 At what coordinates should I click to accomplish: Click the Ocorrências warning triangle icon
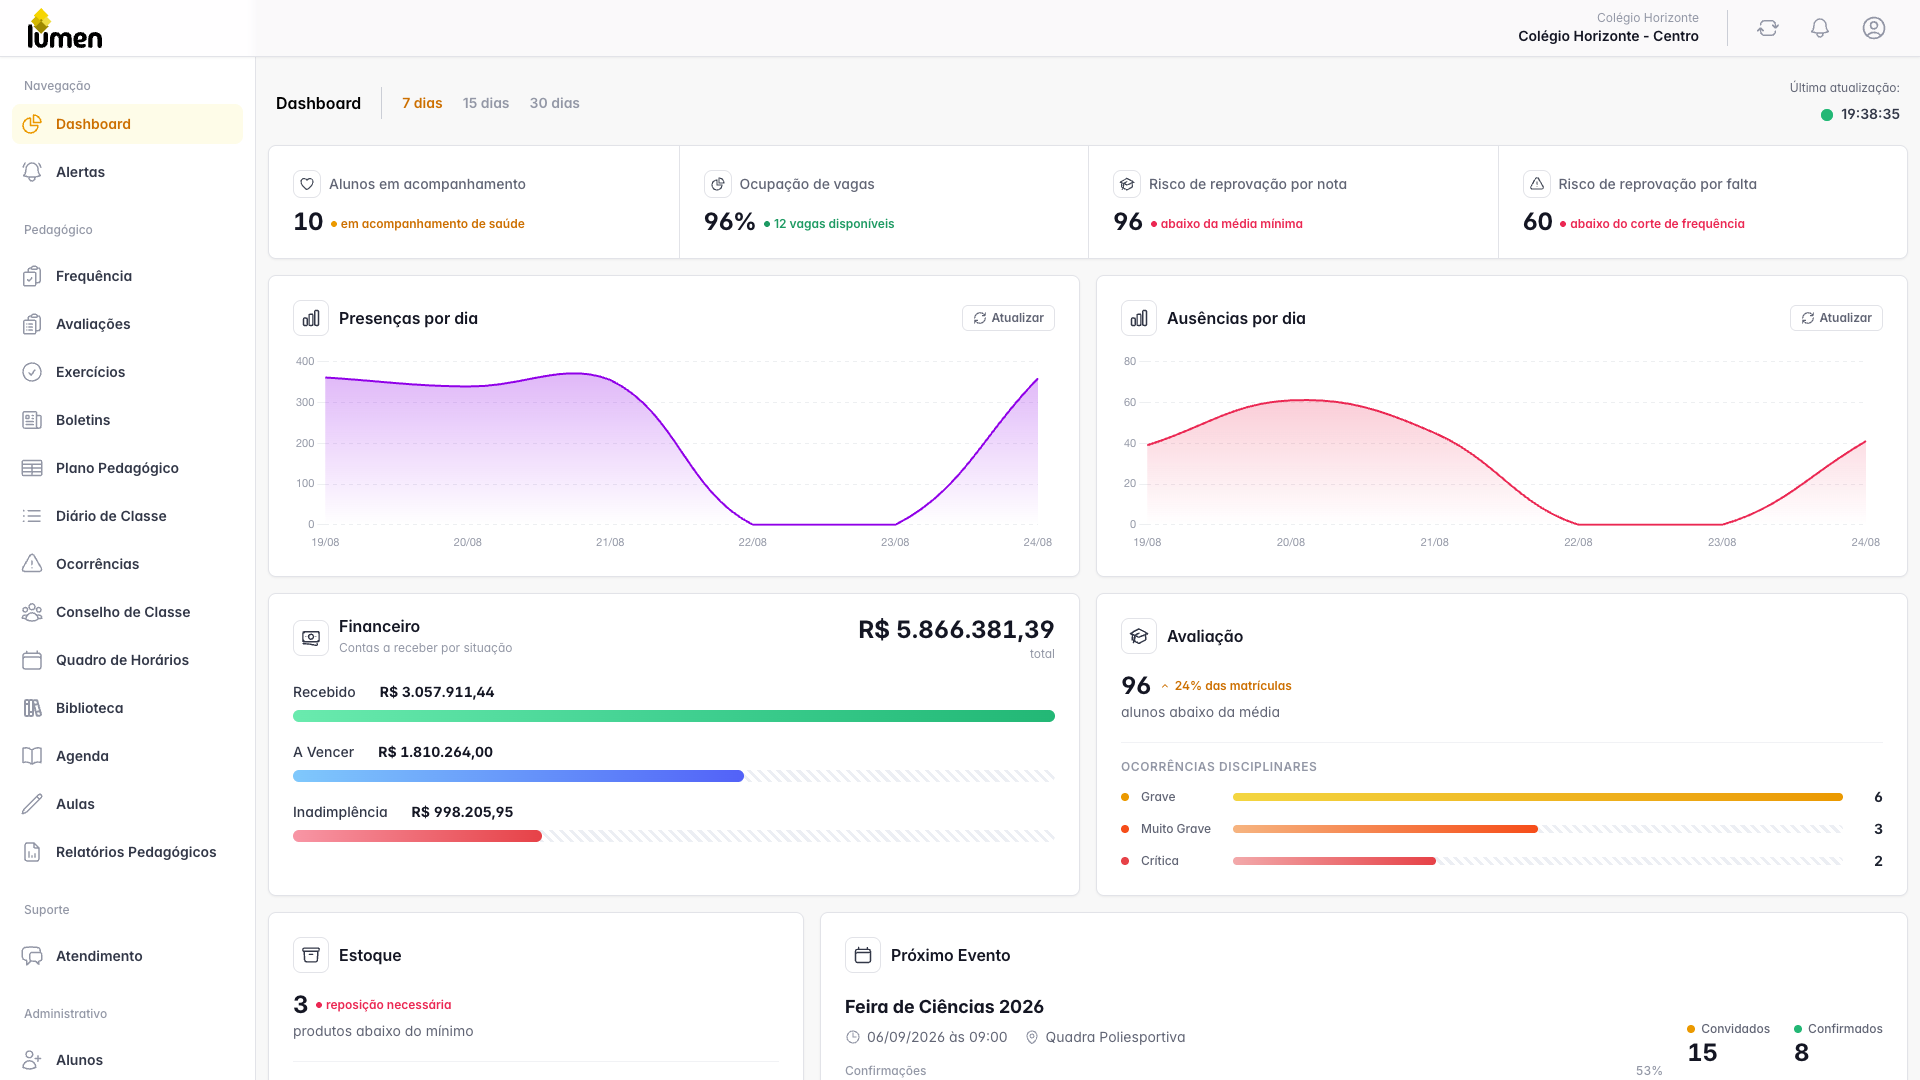point(32,564)
